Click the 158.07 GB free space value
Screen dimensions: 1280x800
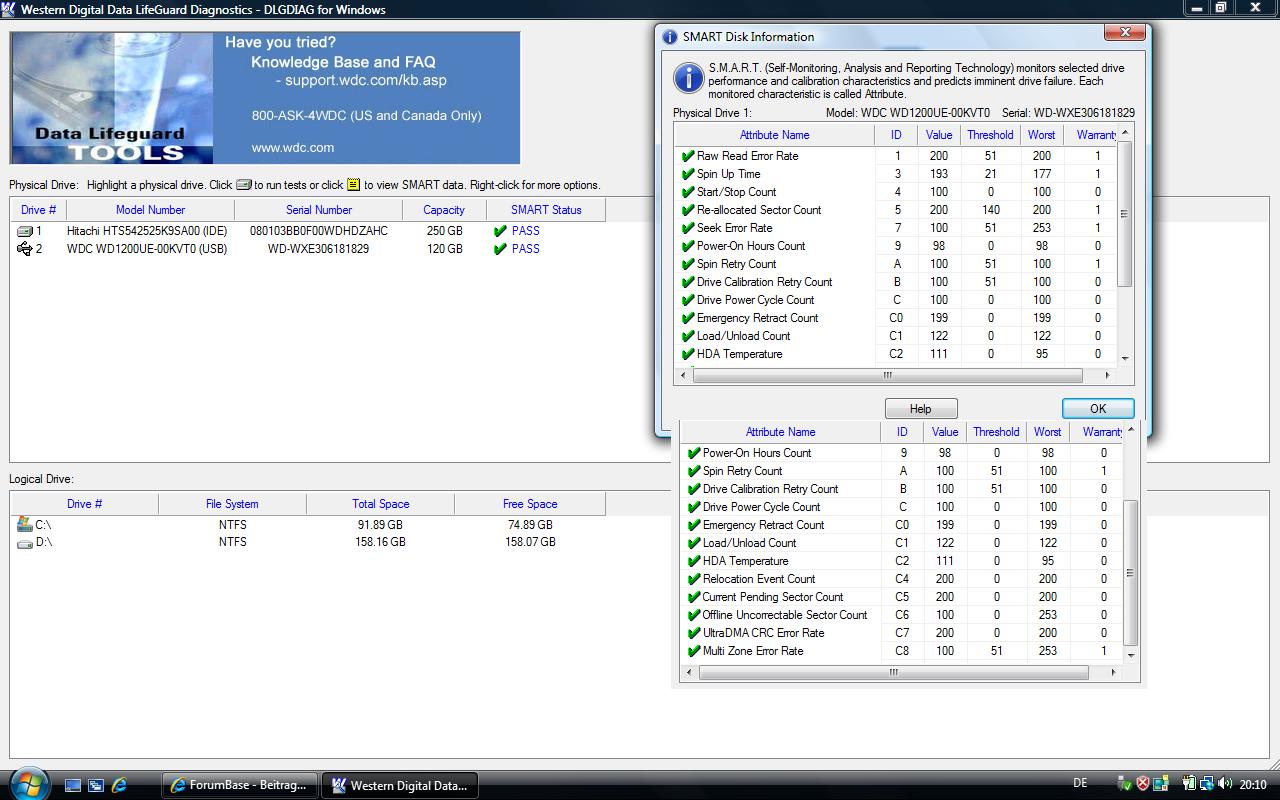pos(530,542)
